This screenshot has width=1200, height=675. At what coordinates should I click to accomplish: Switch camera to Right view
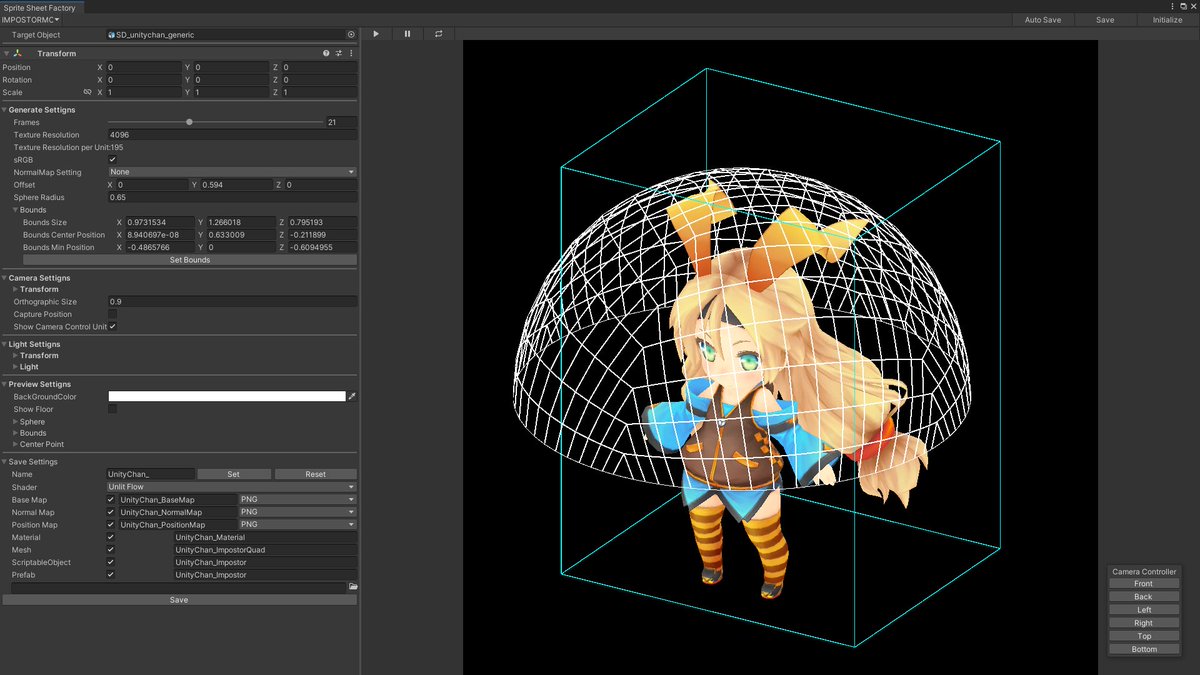1143,623
